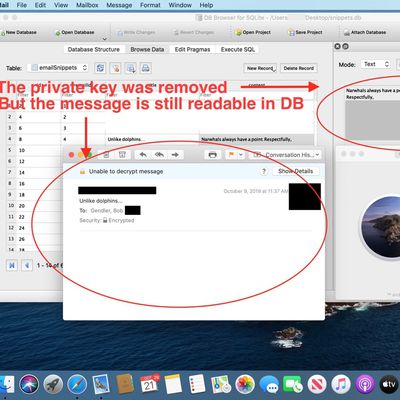Click the save table as icon
Image resolution: width=400 pixels, height=400 pixels.
pos(130,68)
